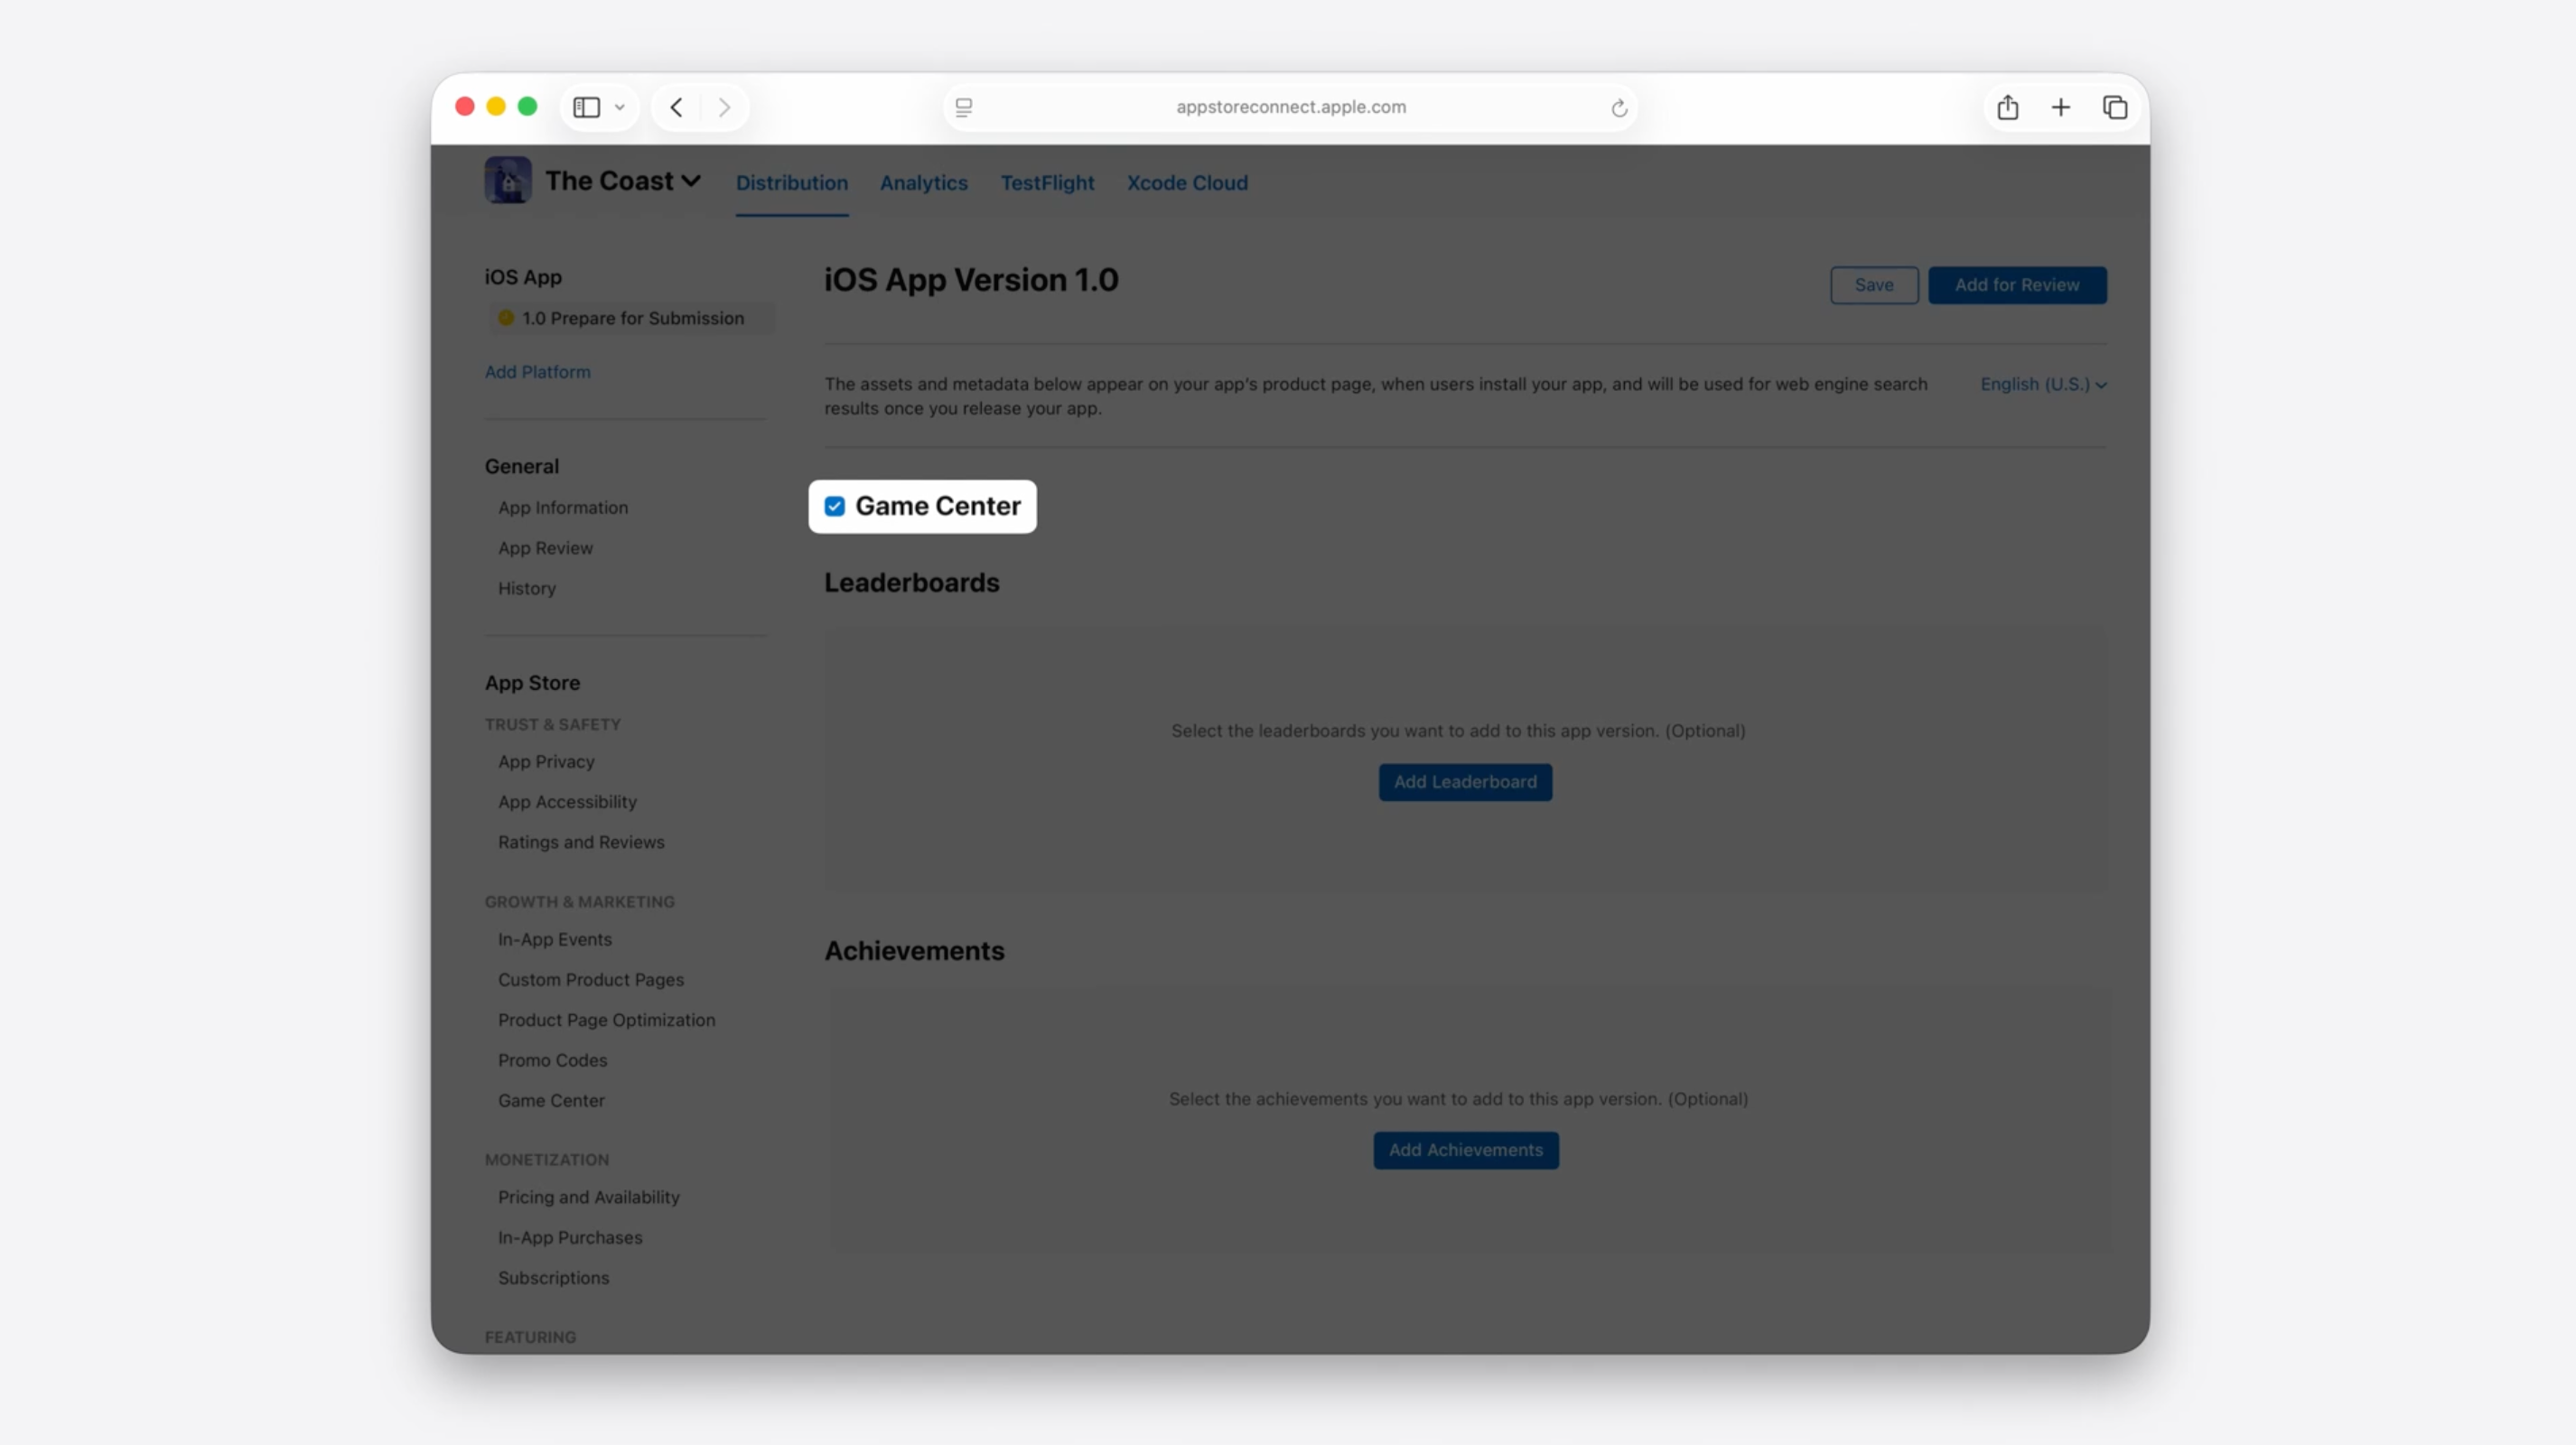Click the appstoreconnect.apple.com address field
Viewport: 2576px width, 1445px height.
1290,107
